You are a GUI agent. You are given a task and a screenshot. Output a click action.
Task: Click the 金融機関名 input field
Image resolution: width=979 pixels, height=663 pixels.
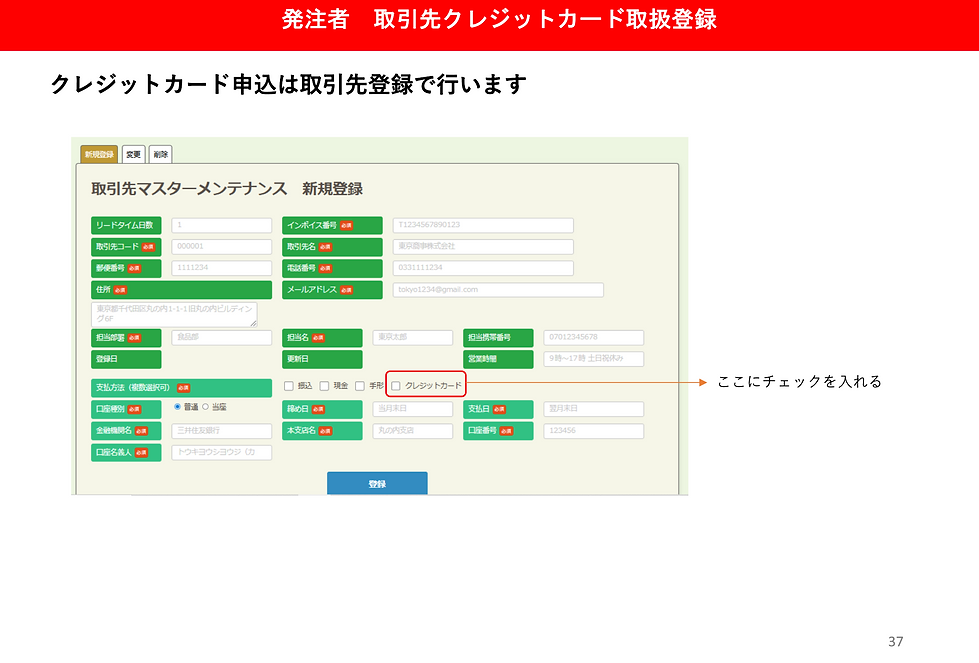(222, 431)
